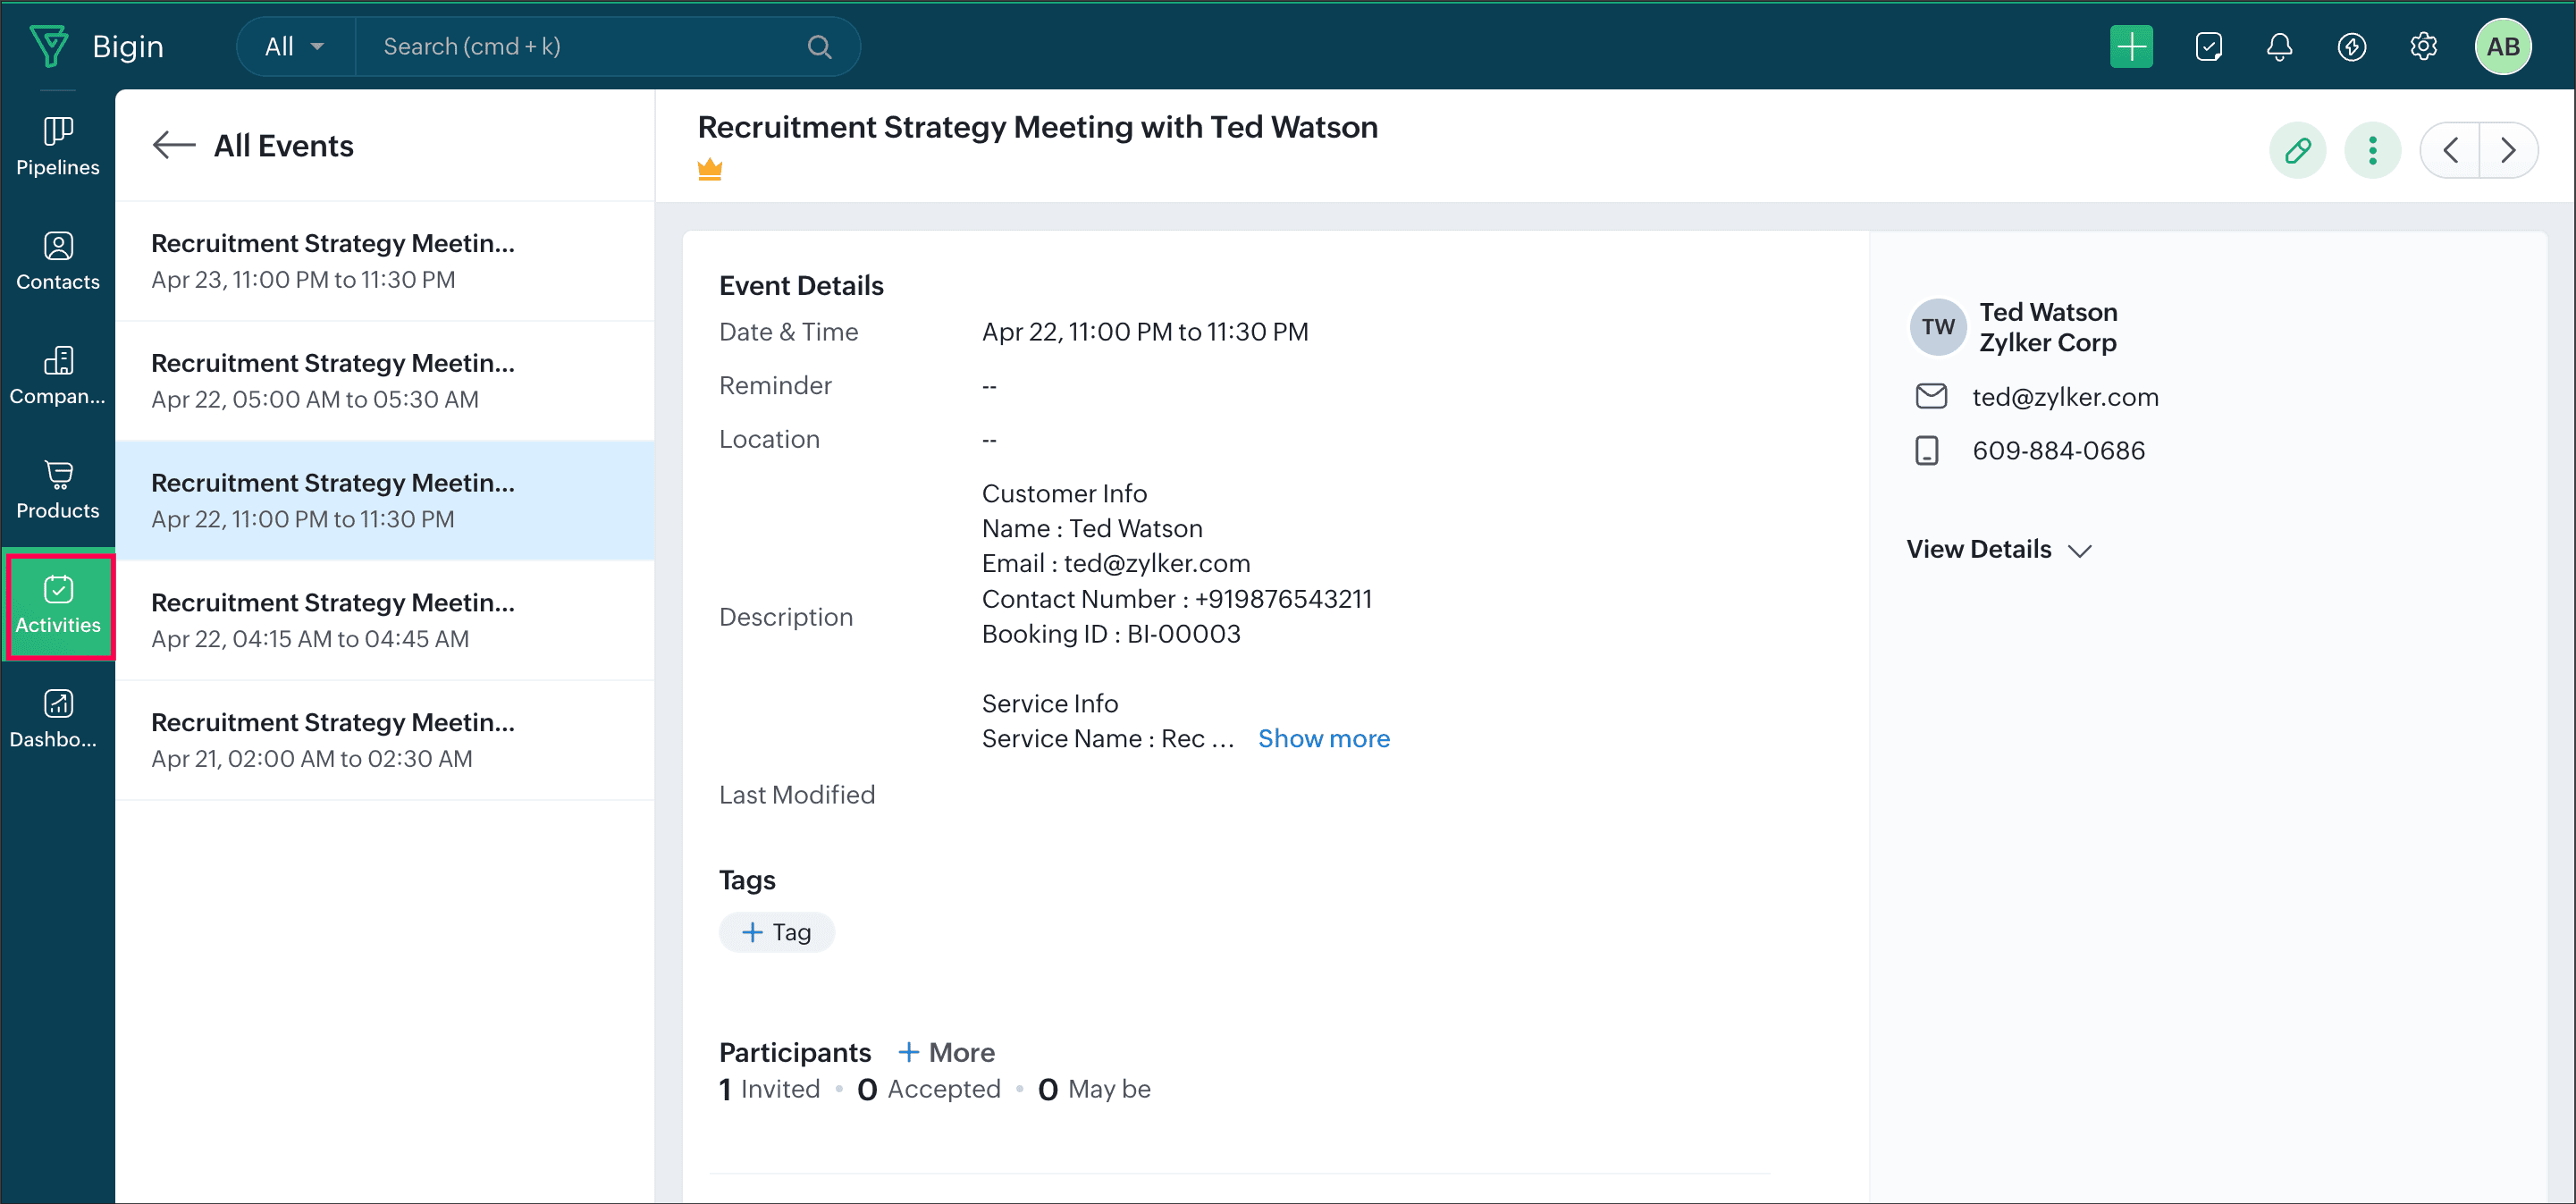Go to Contacts in sidebar
The image size is (2576, 1204).
(x=58, y=261)
